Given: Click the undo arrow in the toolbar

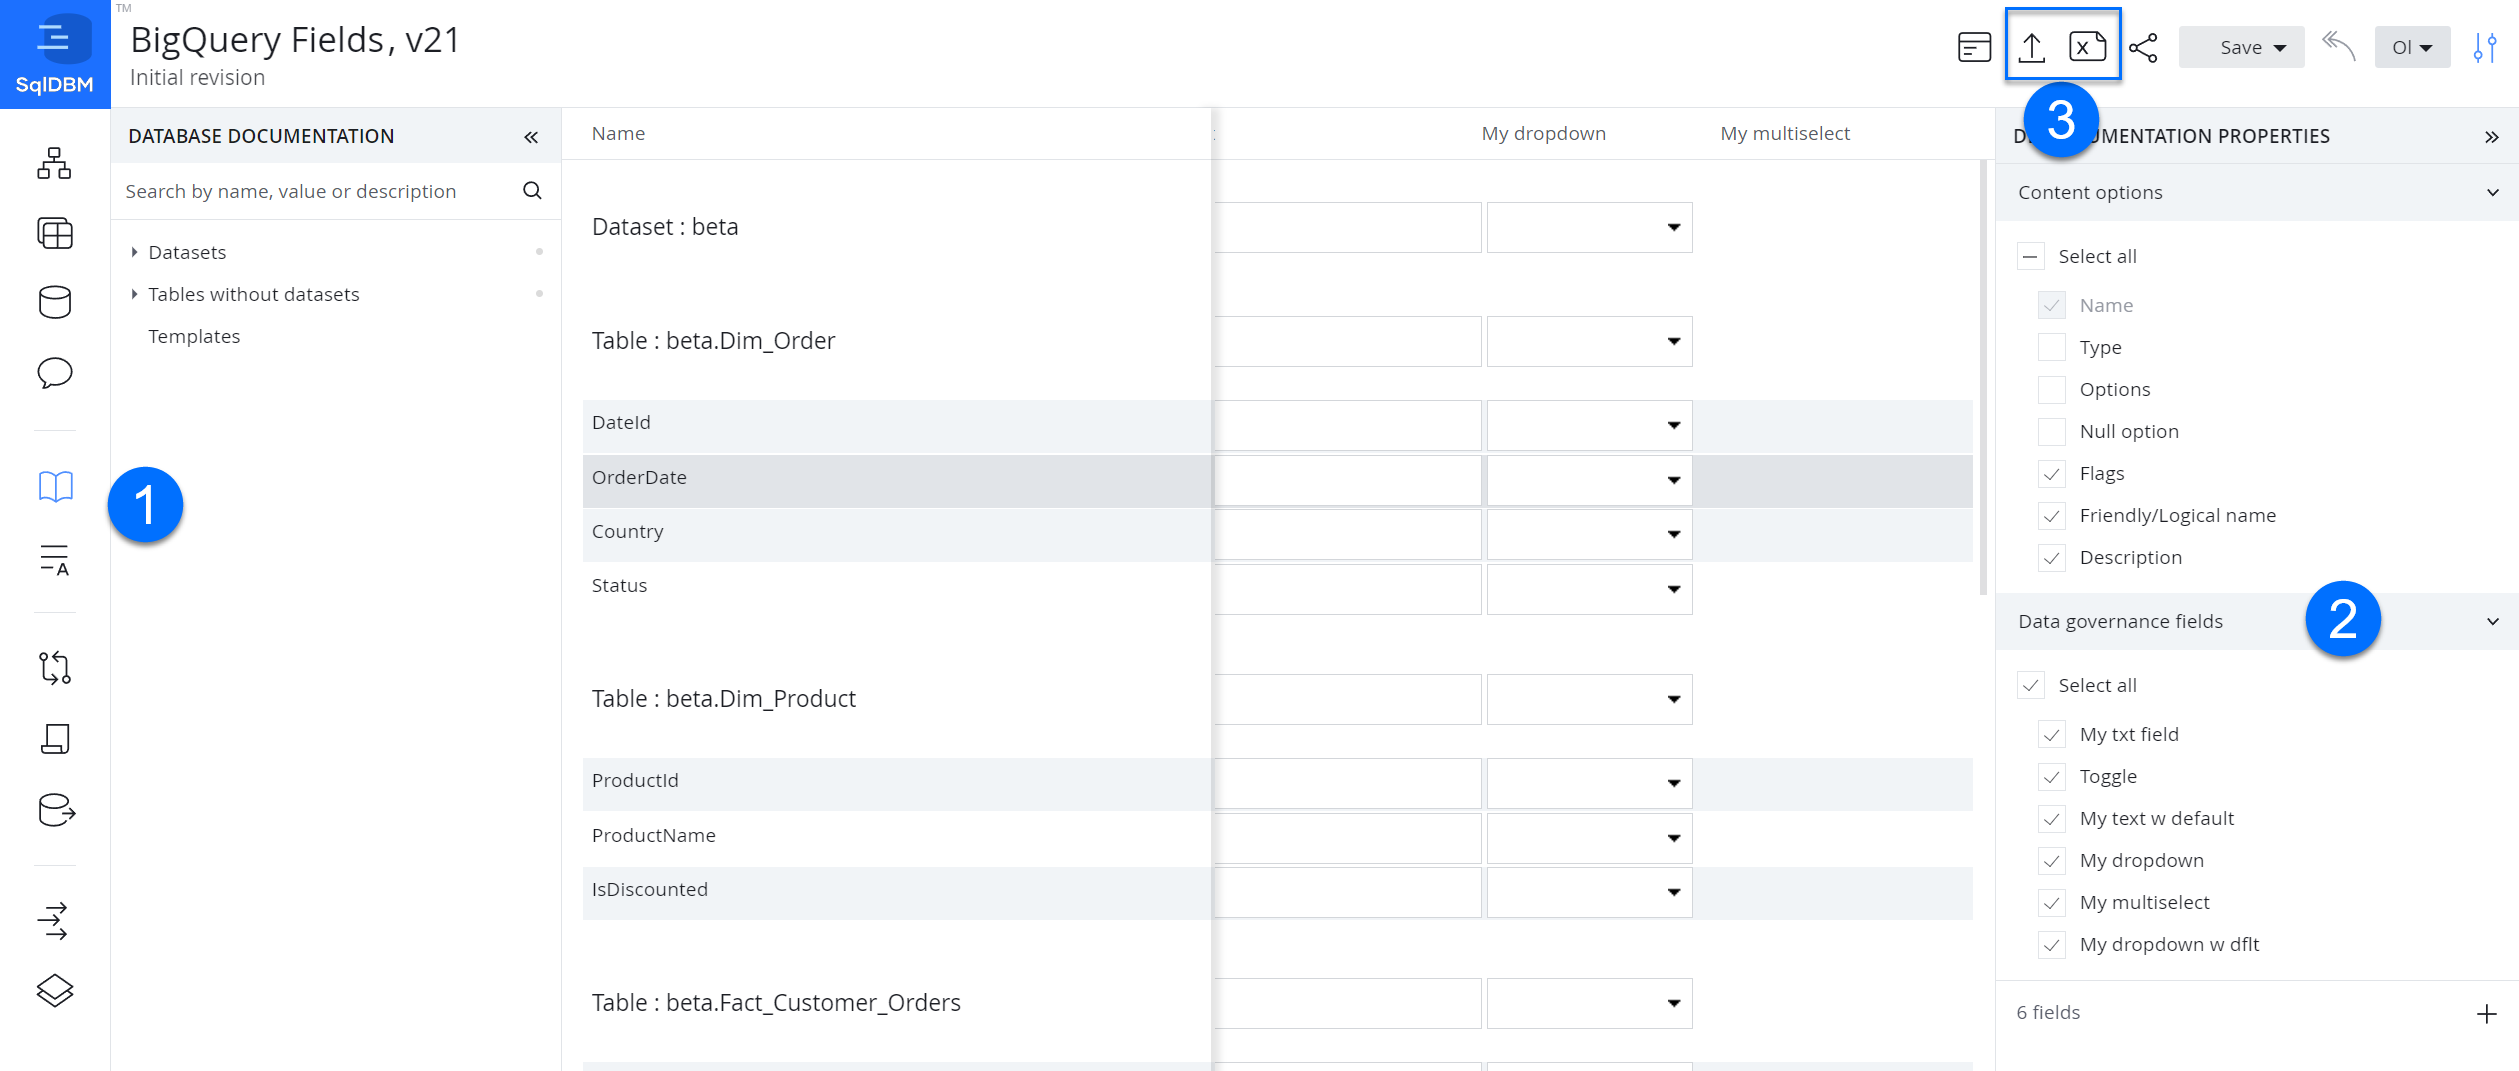Looking at the screenshot, I should [2339, 46].
